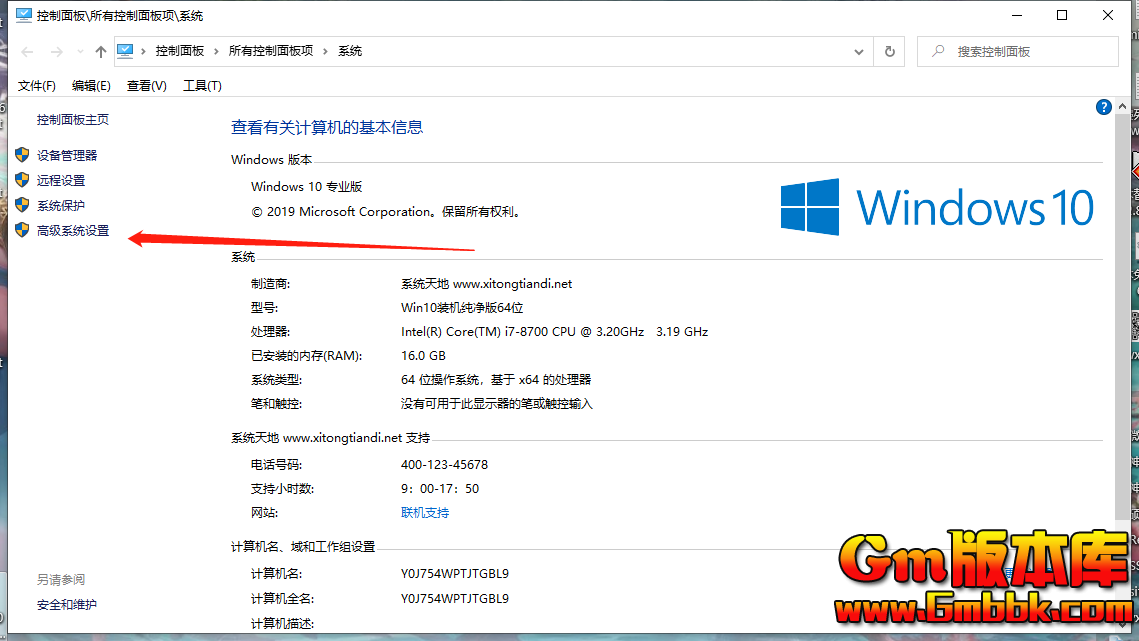Open 高级系统设置 from the sidebar

point(73,231)
